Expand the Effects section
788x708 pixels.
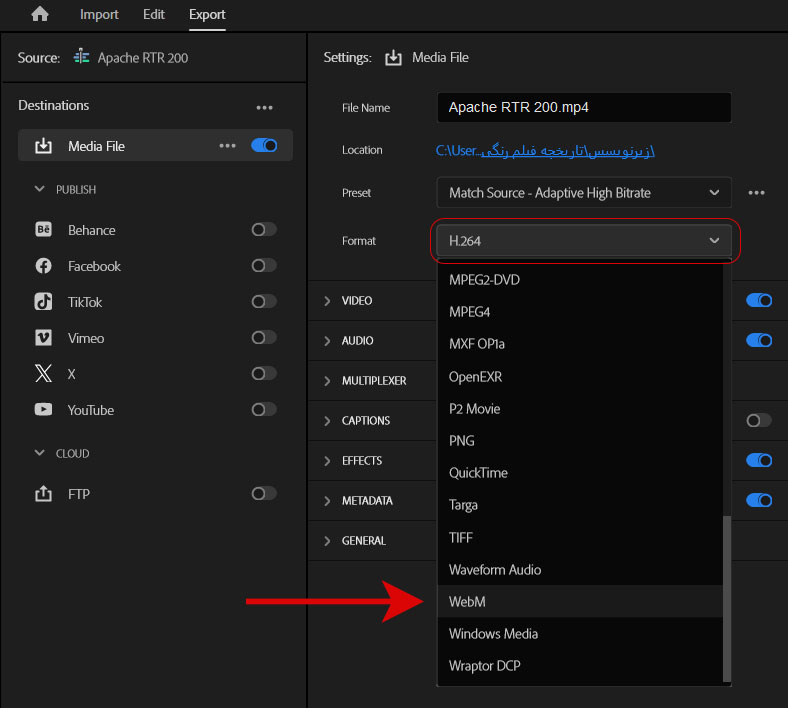tap(327, 461)
